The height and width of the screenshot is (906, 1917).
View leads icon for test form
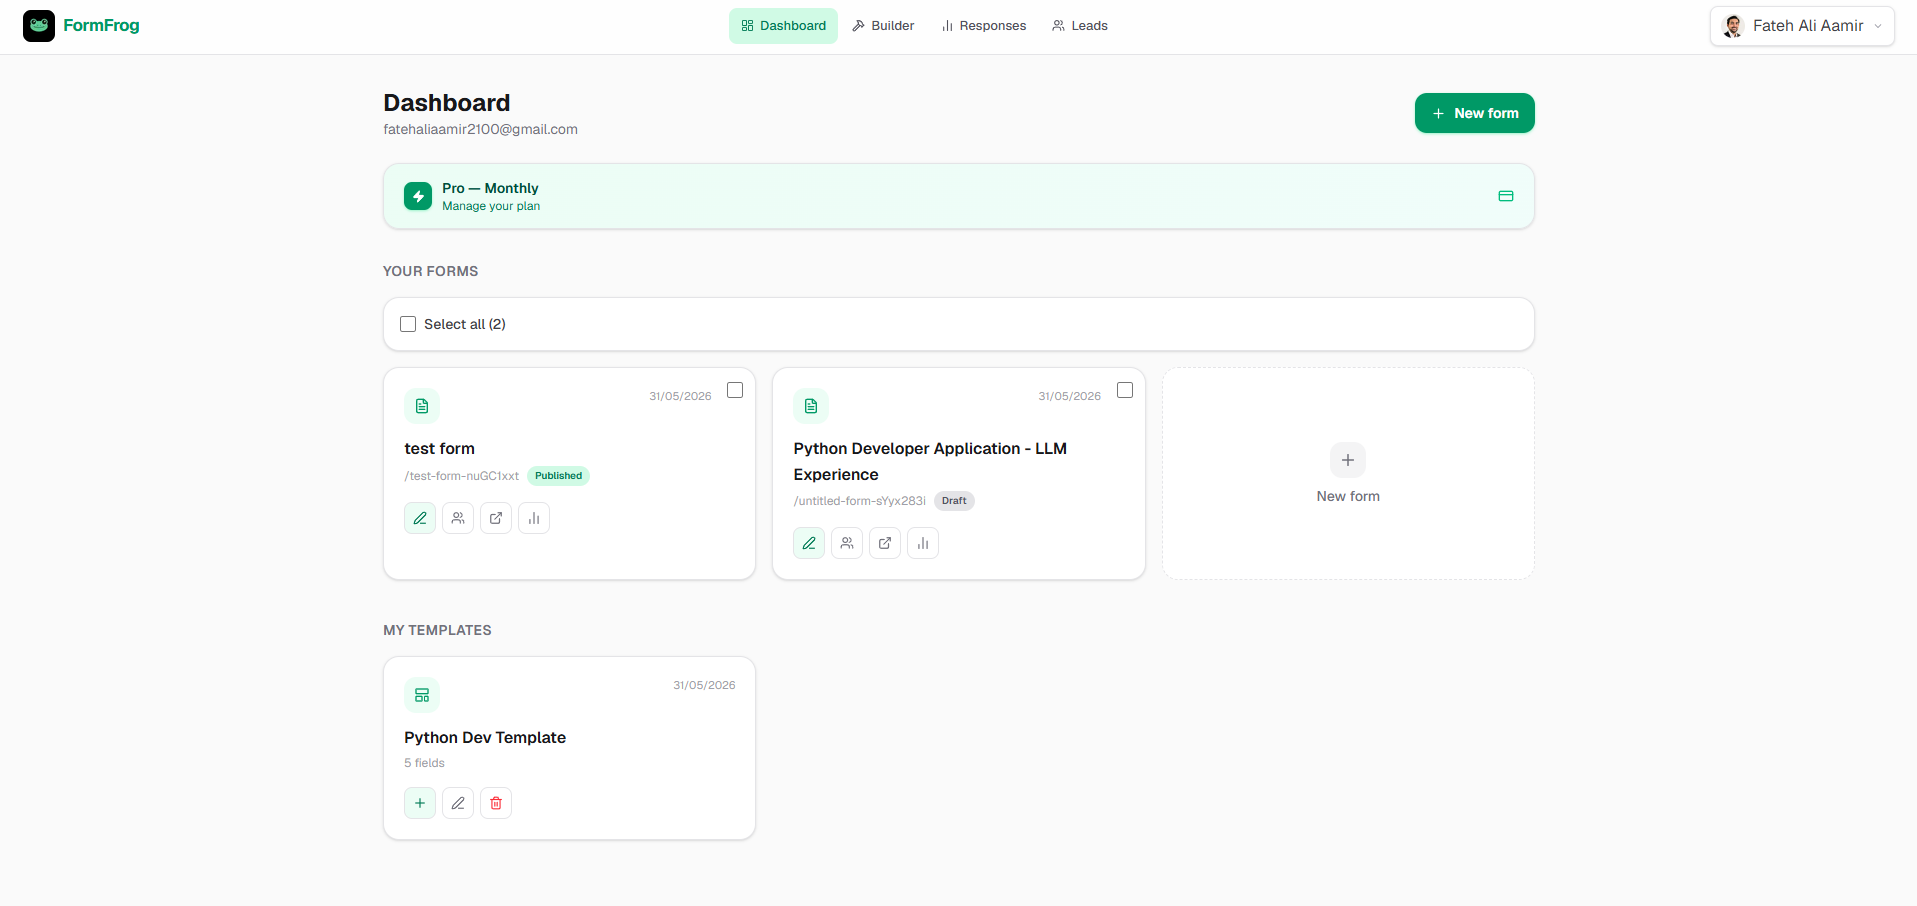pyautogui.click(x=458, y=518)
